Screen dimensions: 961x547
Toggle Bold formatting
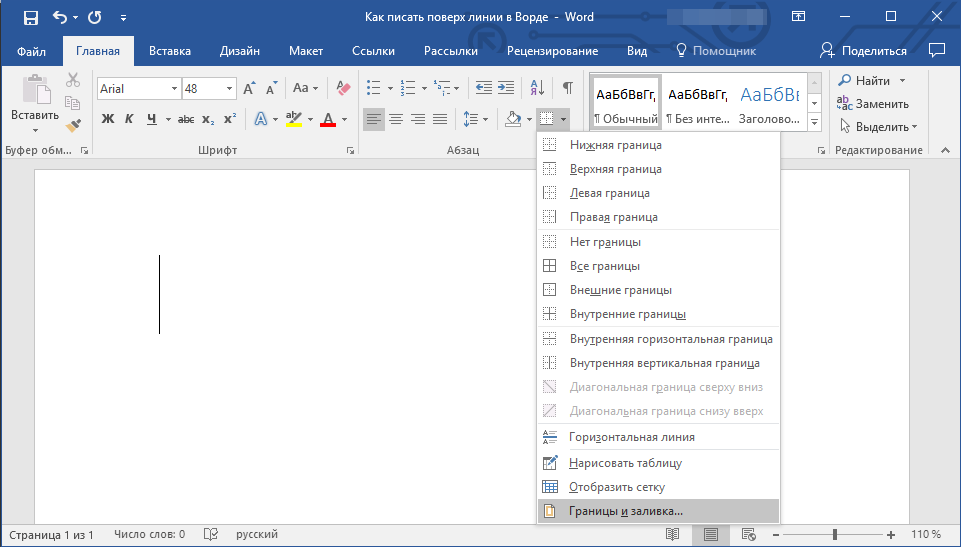[x=108, y=120]
